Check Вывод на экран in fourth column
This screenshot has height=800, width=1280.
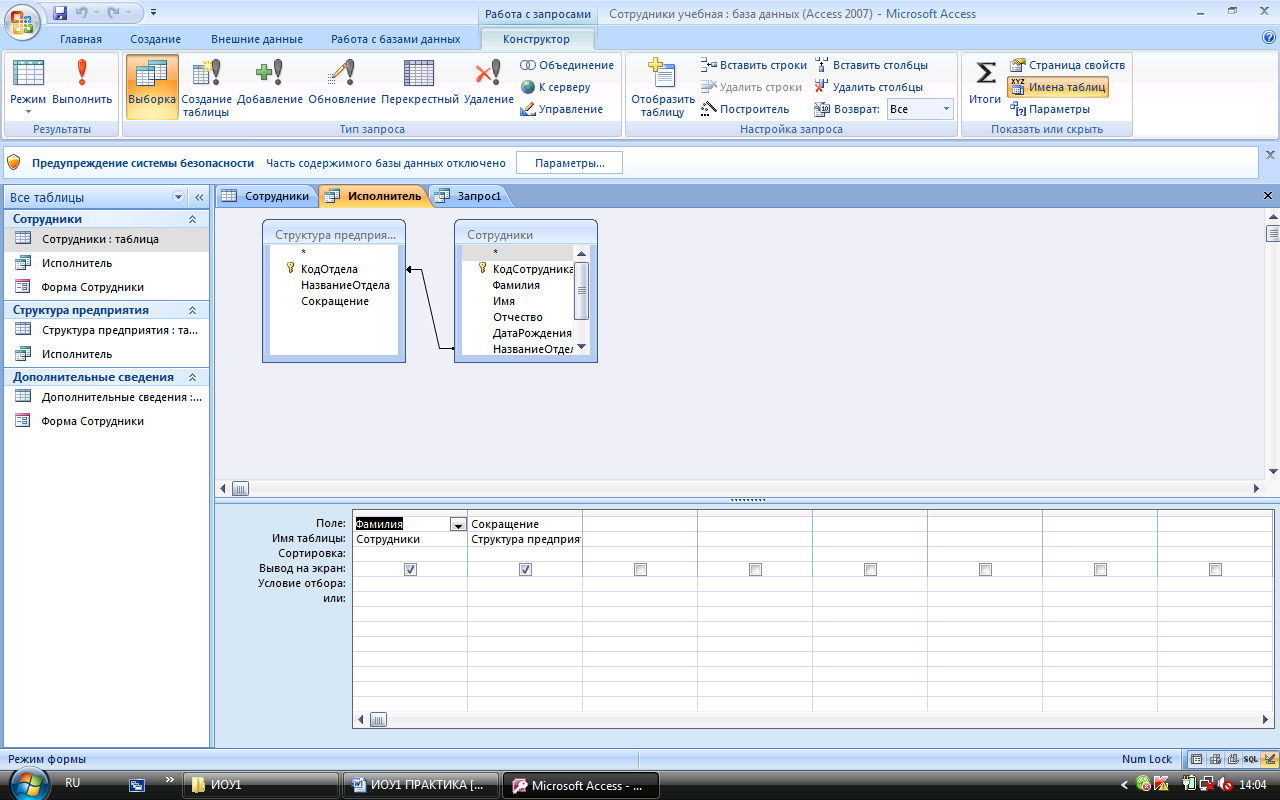pyautogui.click(x=755, y=569)
